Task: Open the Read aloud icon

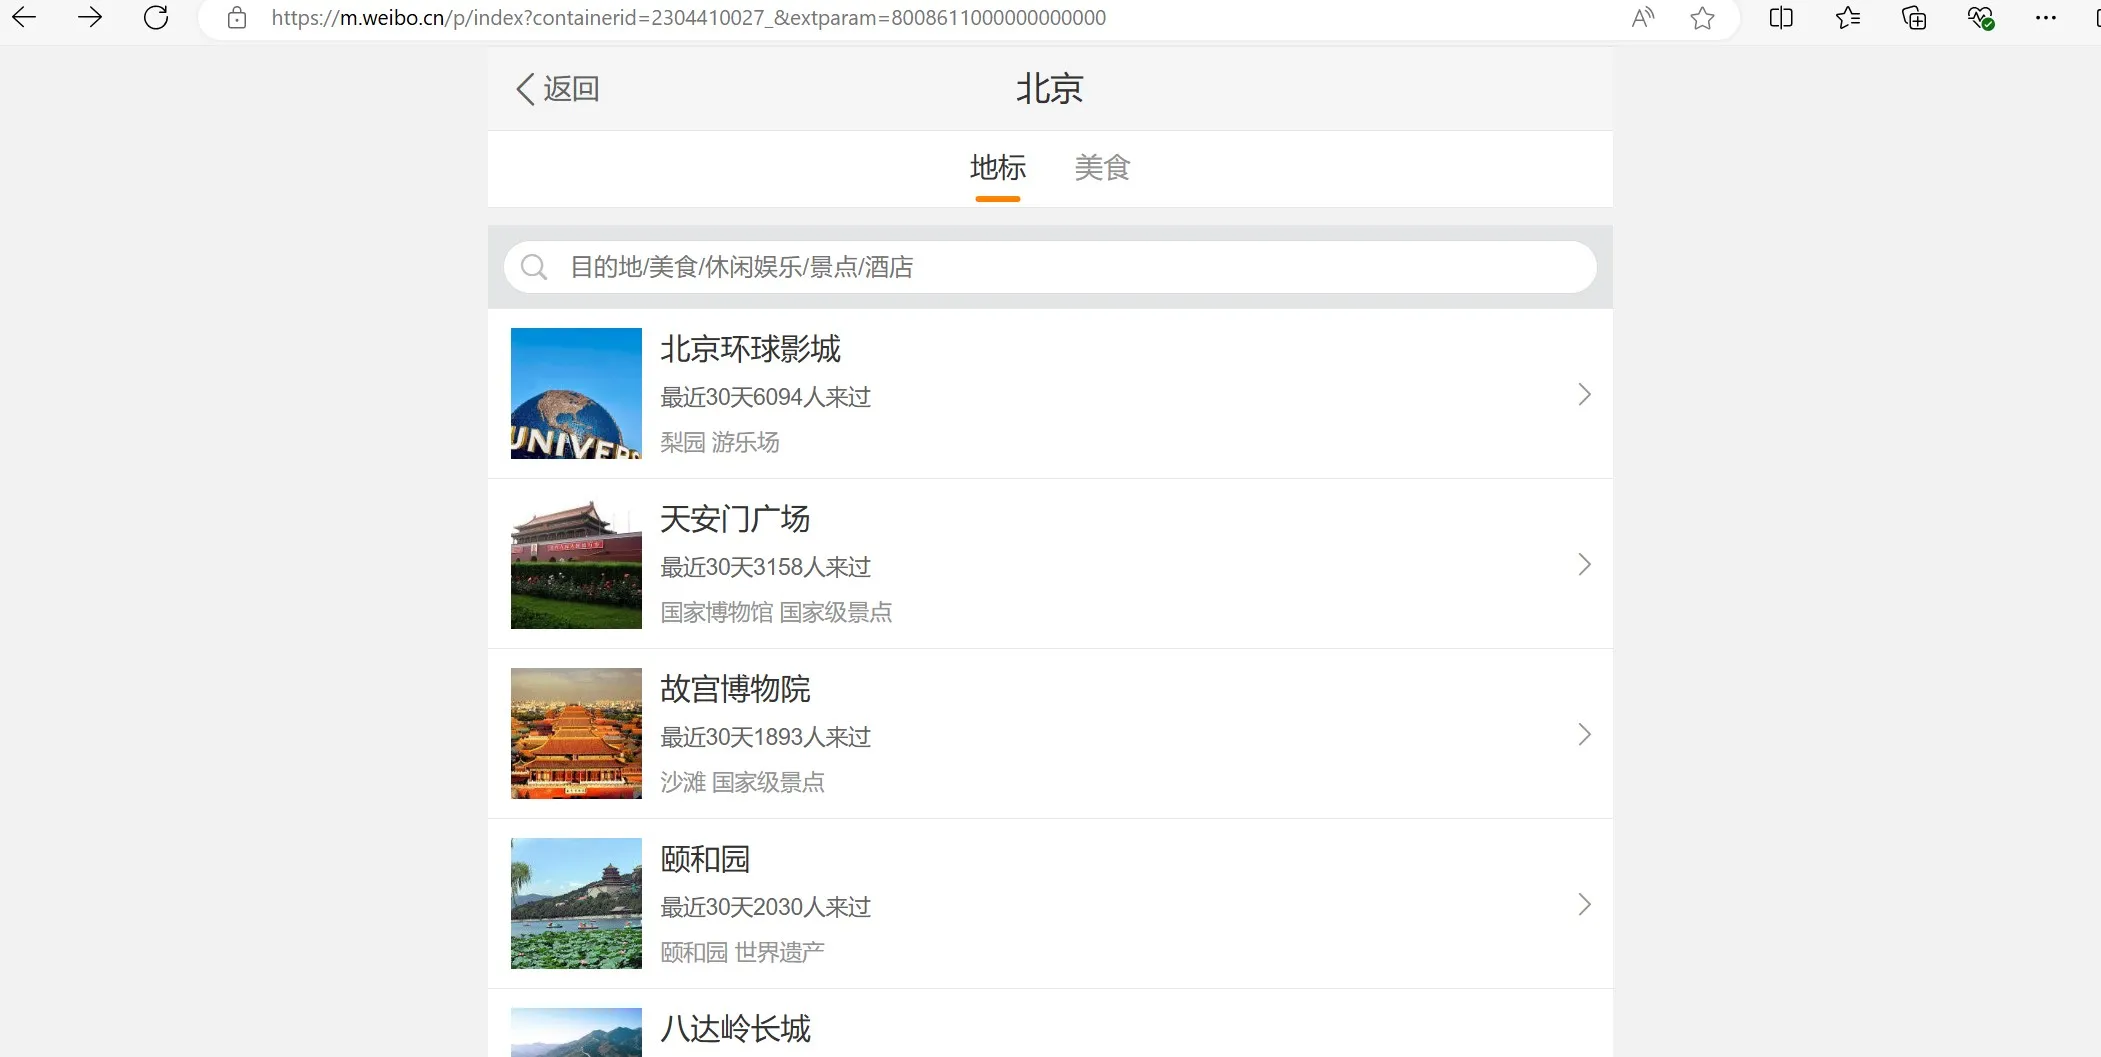Action: (x=1642, y=18)
